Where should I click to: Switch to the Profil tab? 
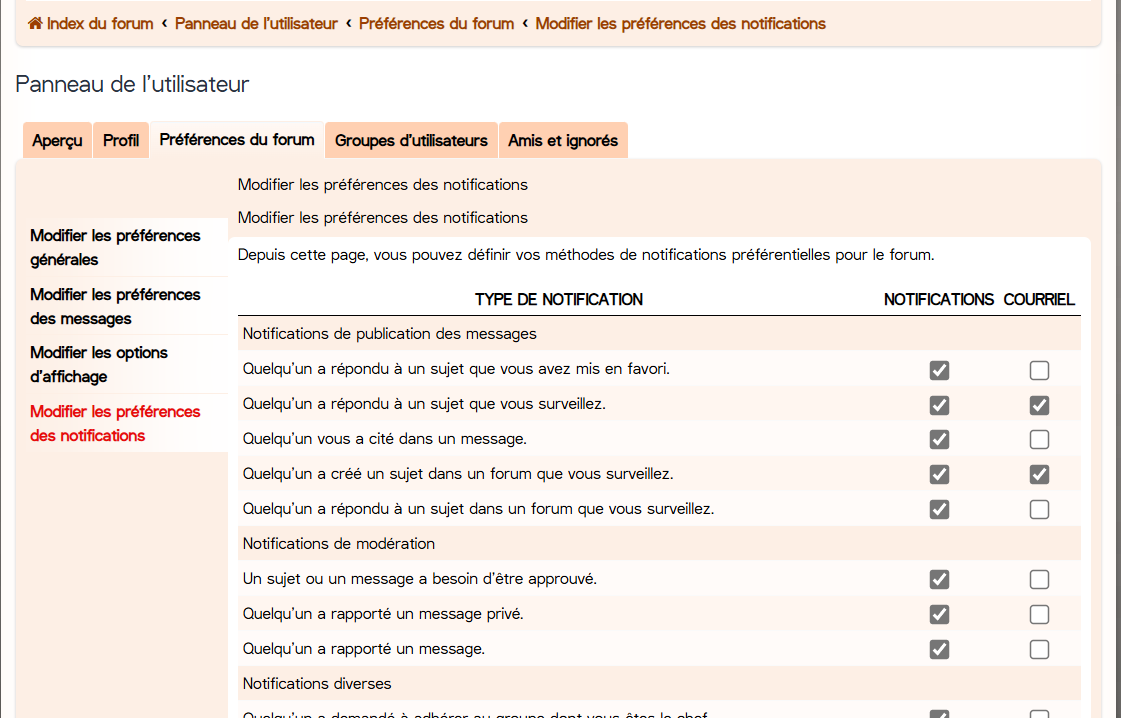point(121,141)
